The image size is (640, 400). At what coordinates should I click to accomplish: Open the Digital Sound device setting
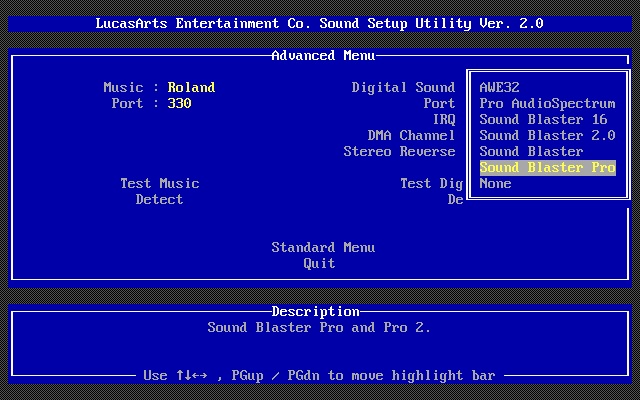[x=403, y=87]
